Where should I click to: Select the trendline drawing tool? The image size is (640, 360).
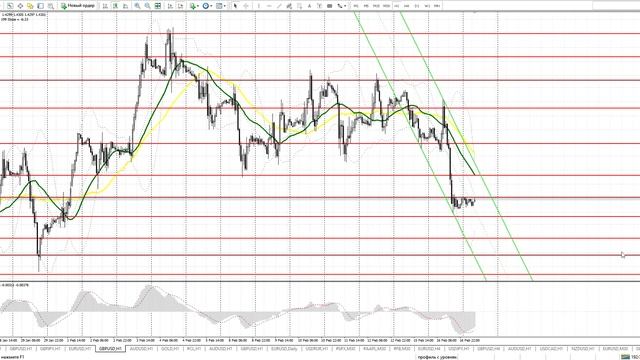279,6
